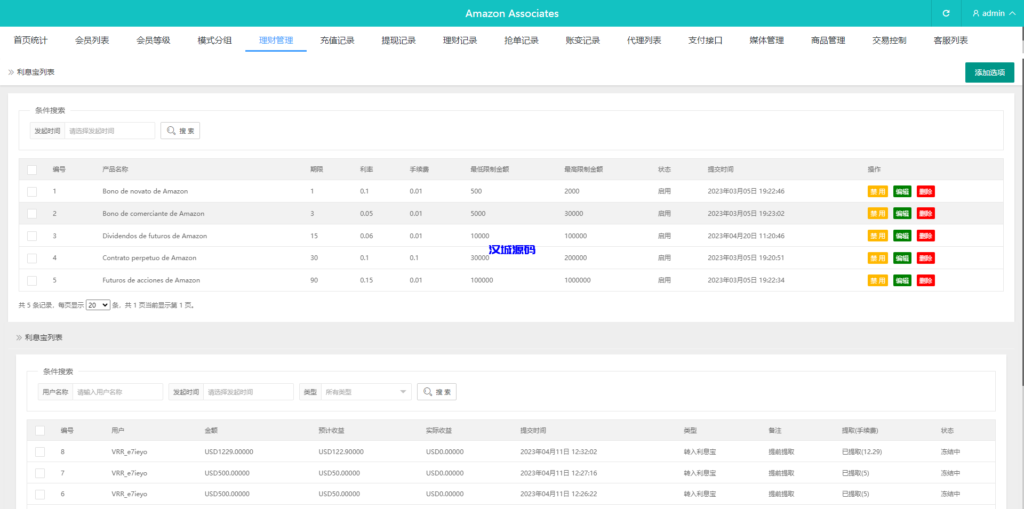The image size is (1024, 509).
Task: Click the 用户名称 input in the lower search
Action: [118, 392]
